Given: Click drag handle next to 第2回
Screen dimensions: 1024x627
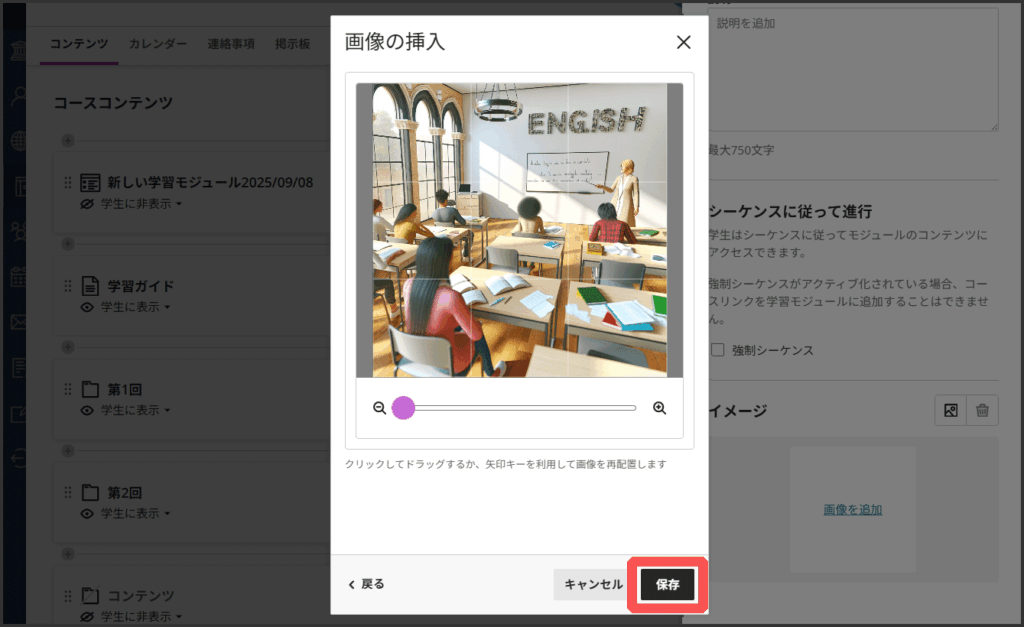Looking at the screenshot, I should click(x=68, y=492).
